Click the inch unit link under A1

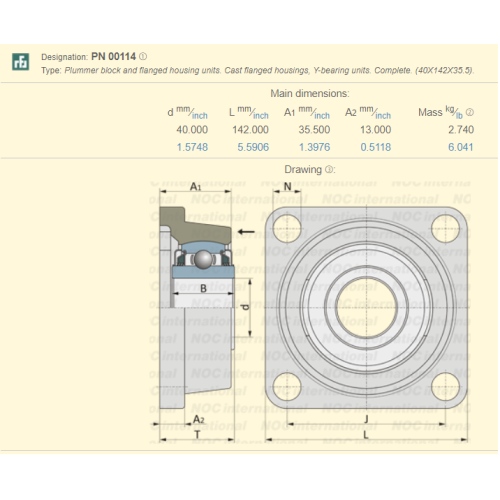click(322, 116)
